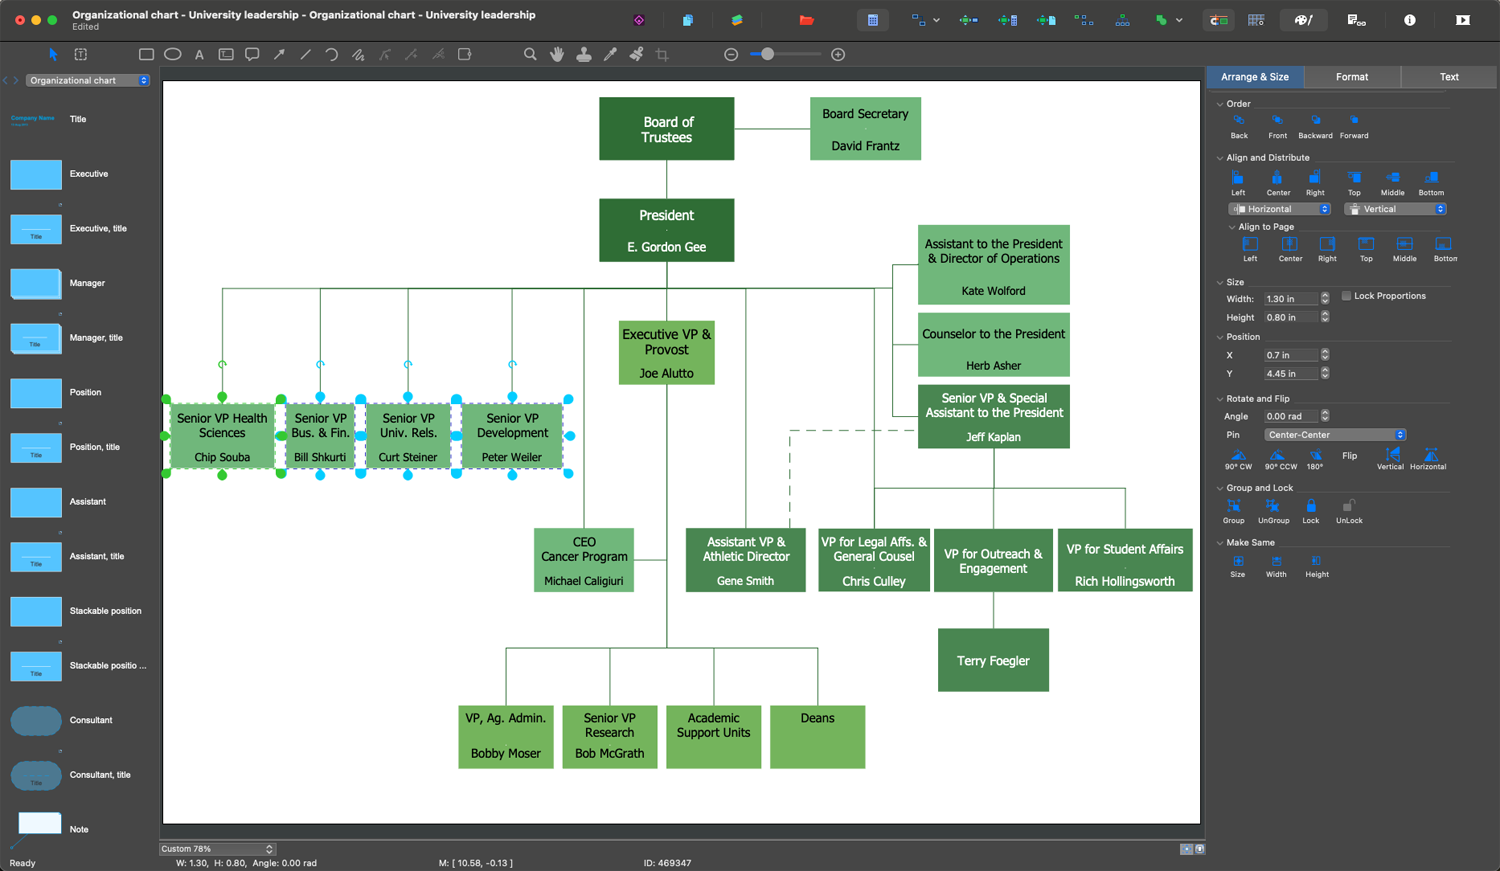Image resolution: width=1500 pixels, height=871 pixels.
Task: Choose the text tool in toolbar
Action: pos(199,55)
